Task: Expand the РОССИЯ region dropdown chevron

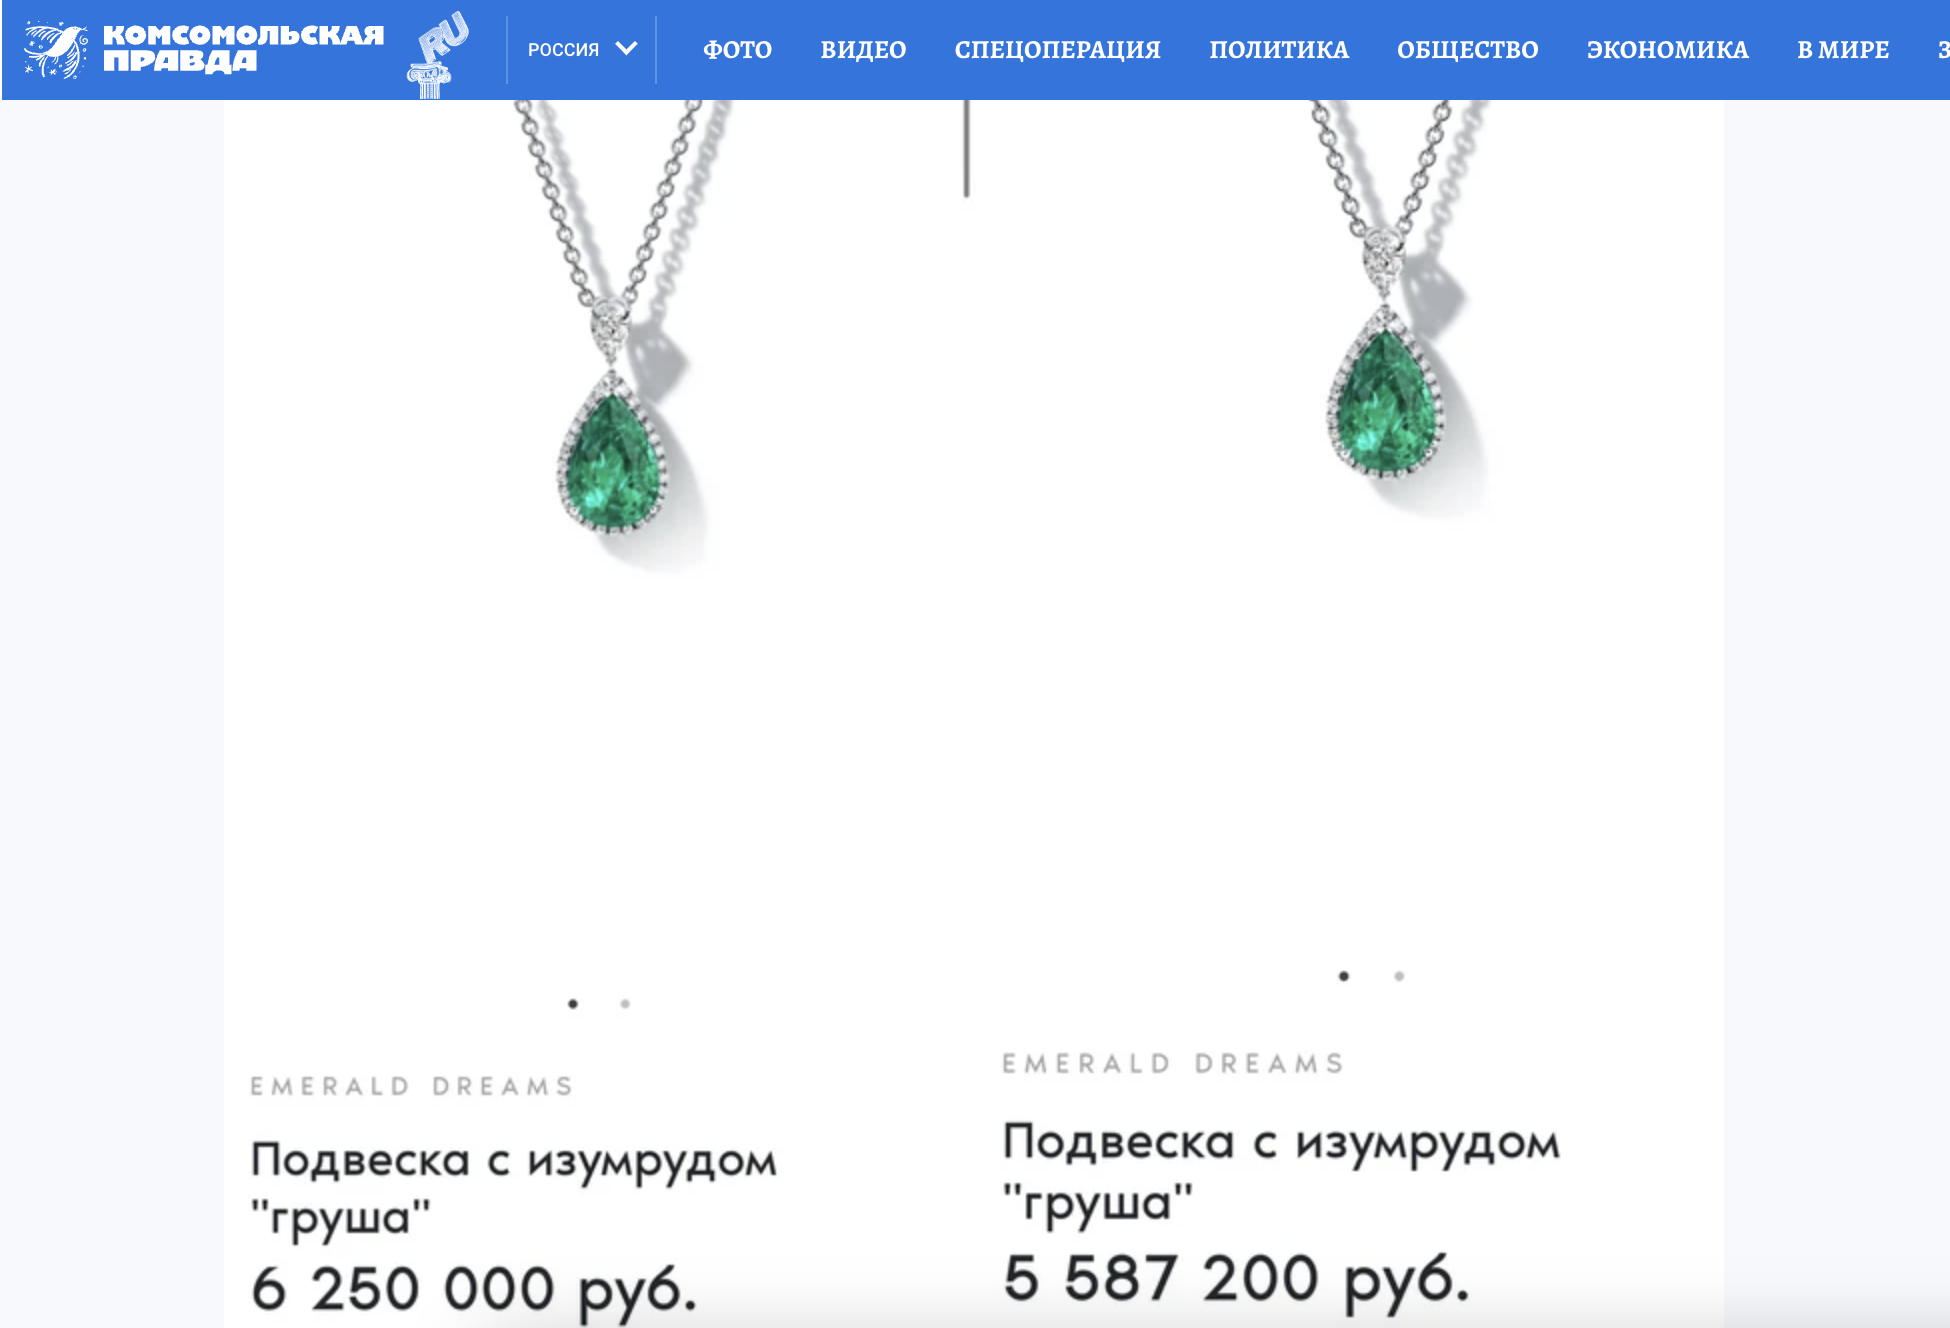Action: pyautogui.click(x=626, y=49)
